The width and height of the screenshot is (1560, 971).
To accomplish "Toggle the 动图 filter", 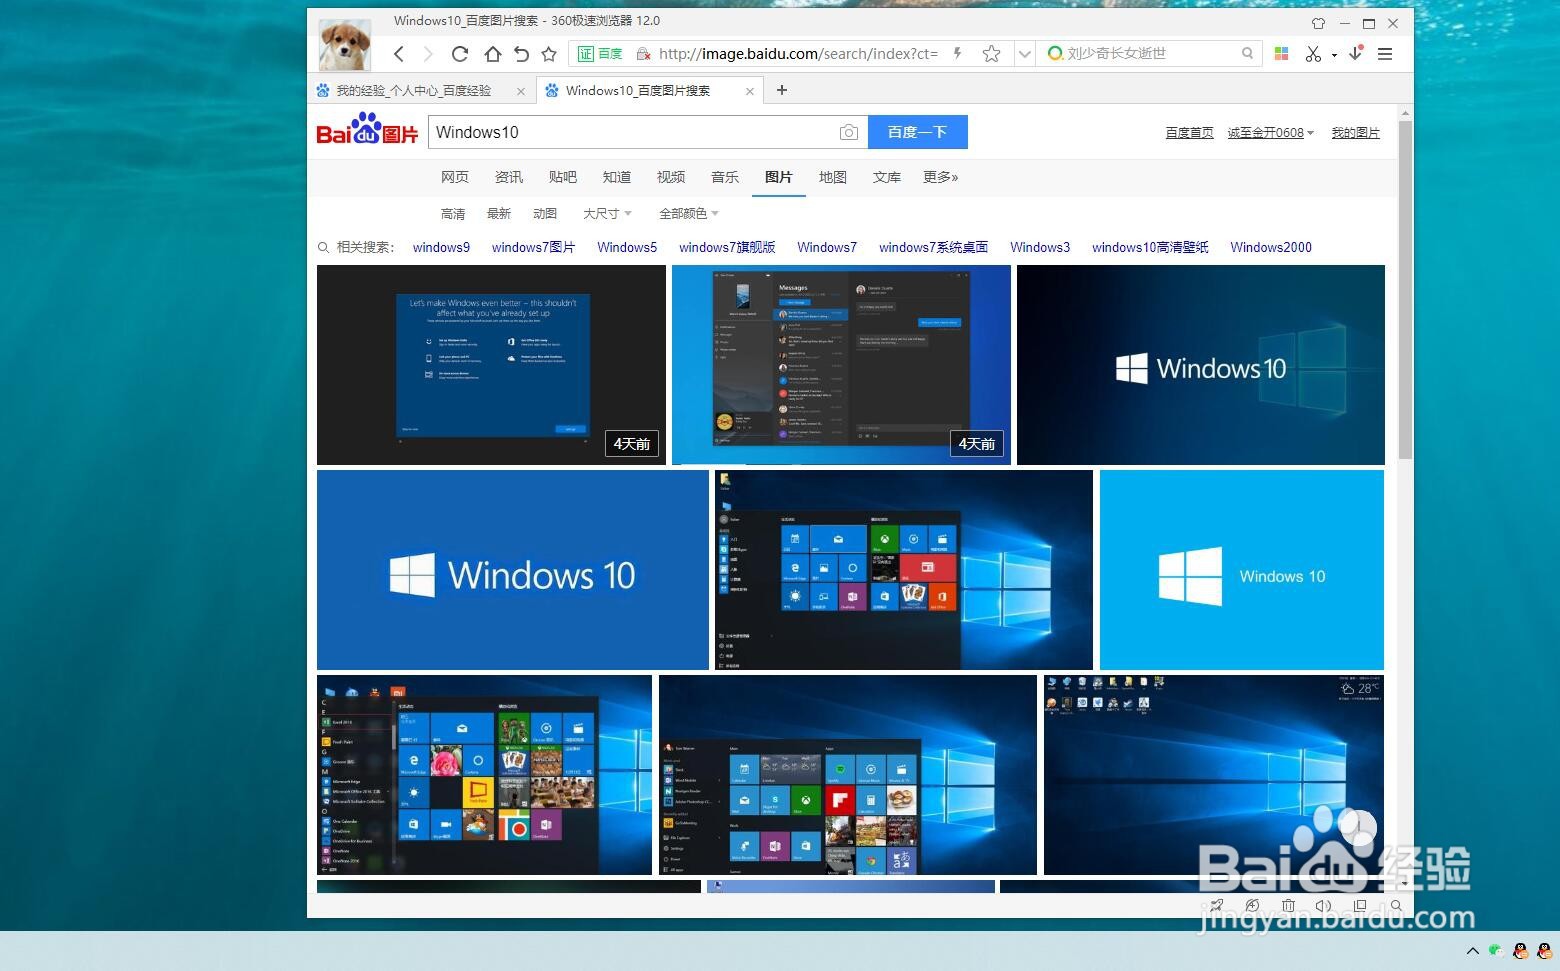I will point(545,214).
